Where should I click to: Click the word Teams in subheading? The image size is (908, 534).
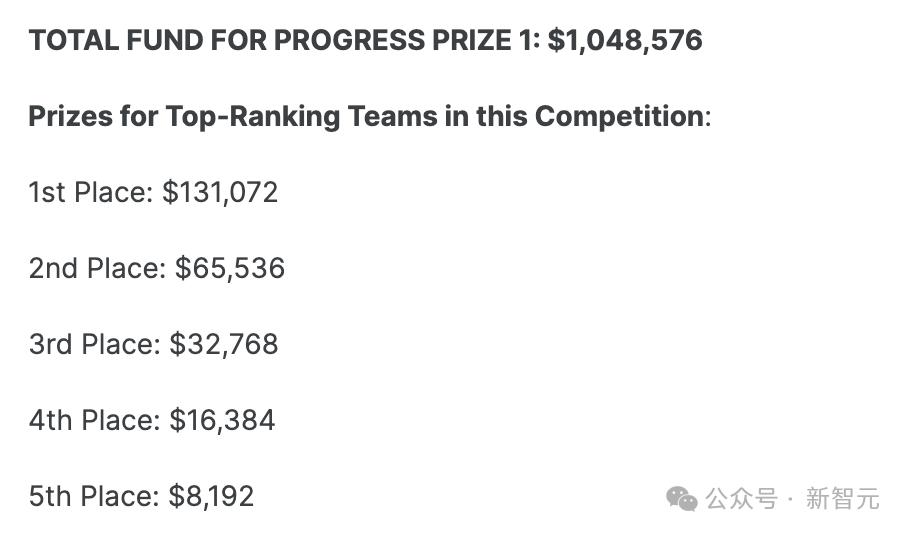[393, 116]
